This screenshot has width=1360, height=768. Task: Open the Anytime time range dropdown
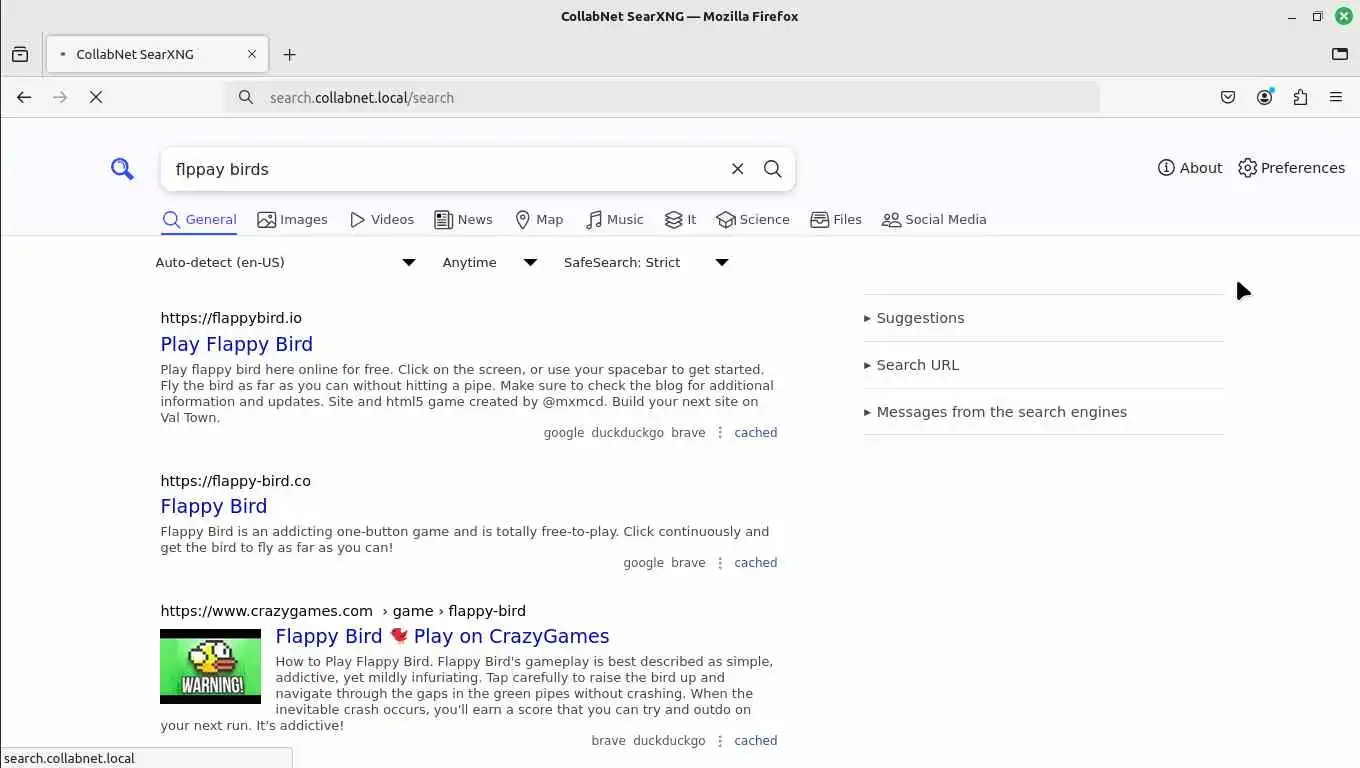[x=490, y=262]
